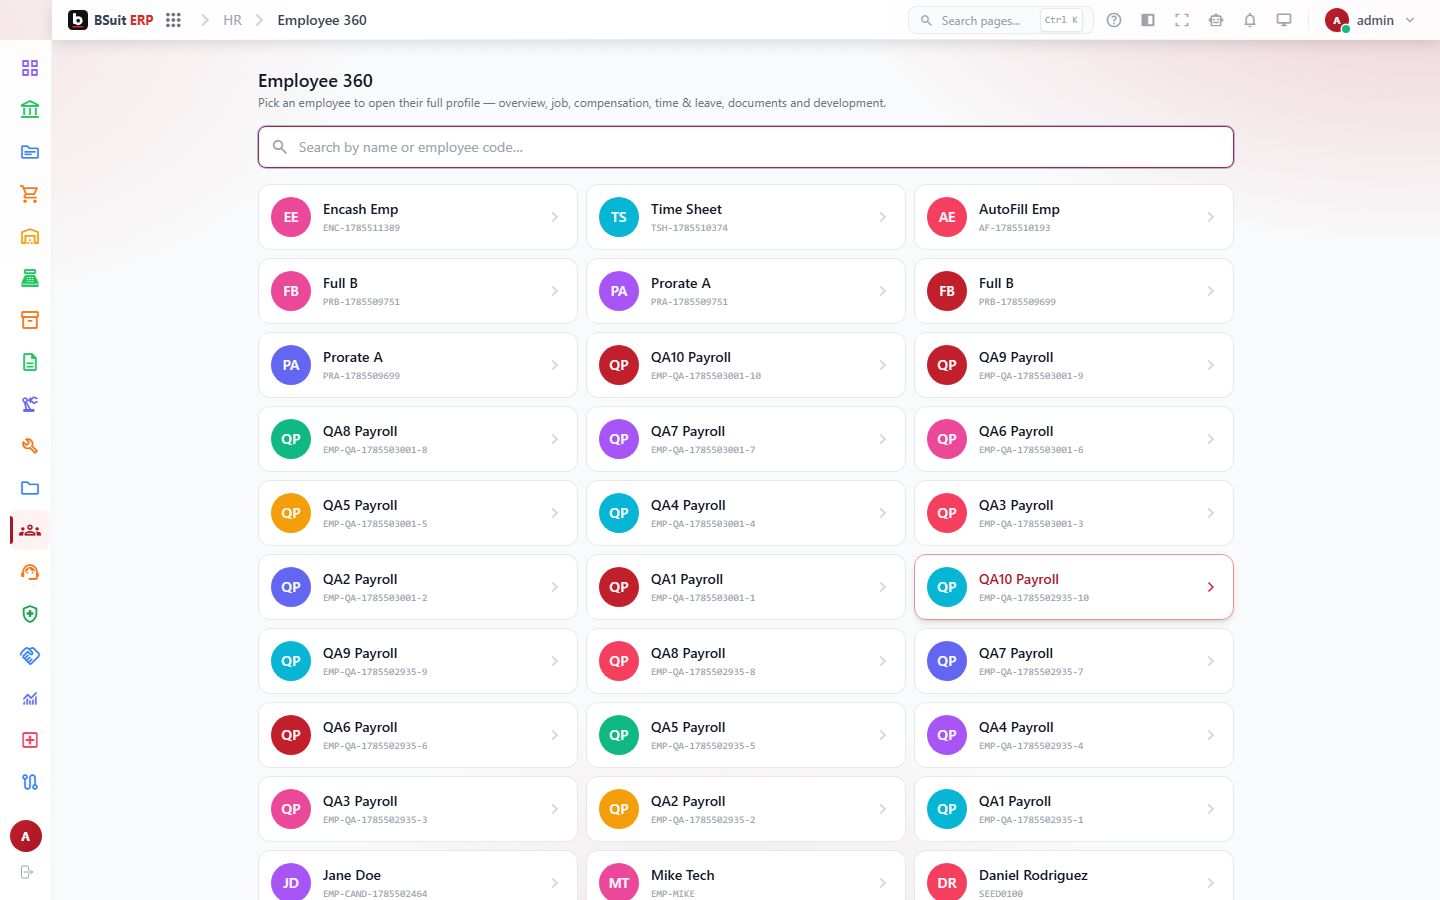Screen dimensions: 1440x900
Task: Open the AutoFill Emp employee card
Action: 1074,217
